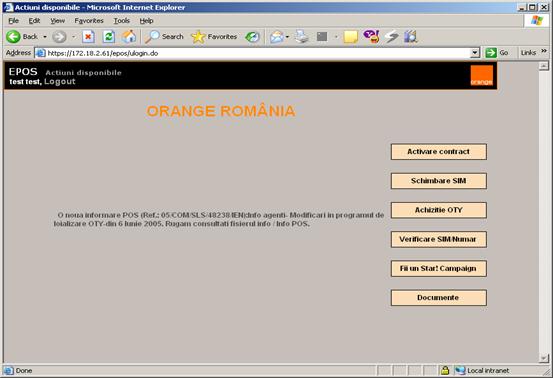The image size is (553, 378).
Task: Expand the Links toolbar chevron
Action: pos(544,51)
